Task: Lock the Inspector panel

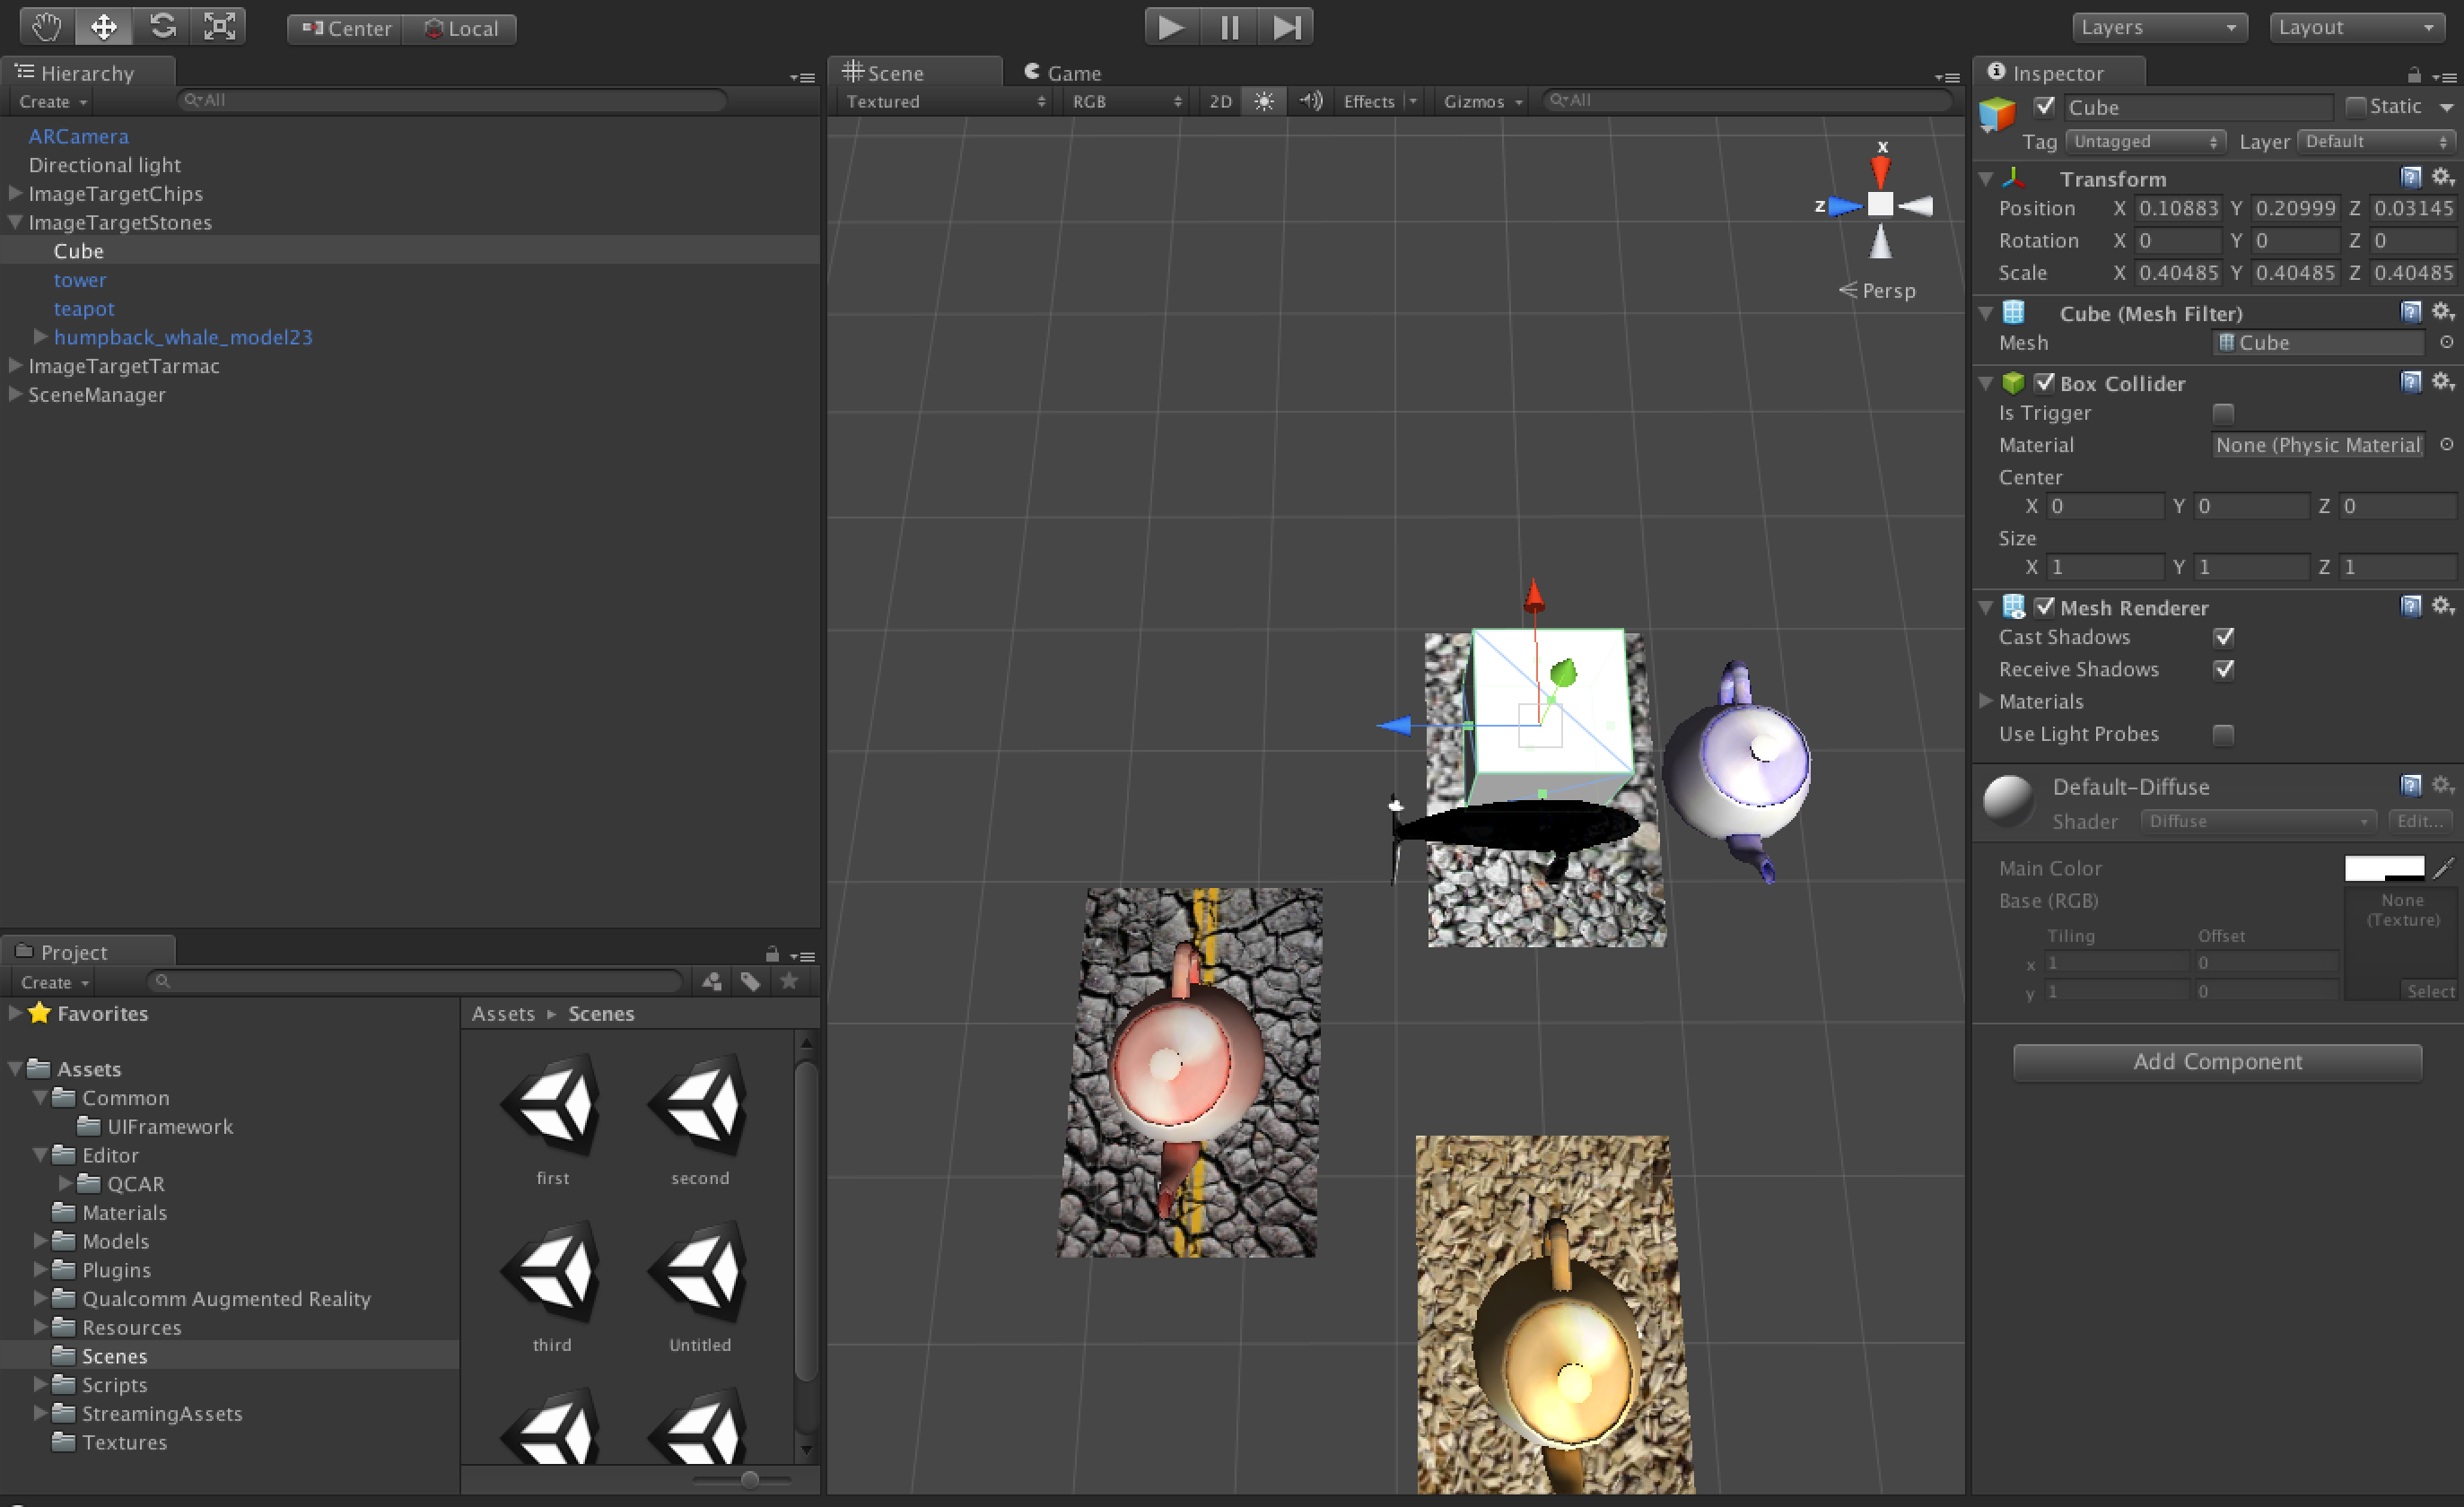Action: [2414, 76]
